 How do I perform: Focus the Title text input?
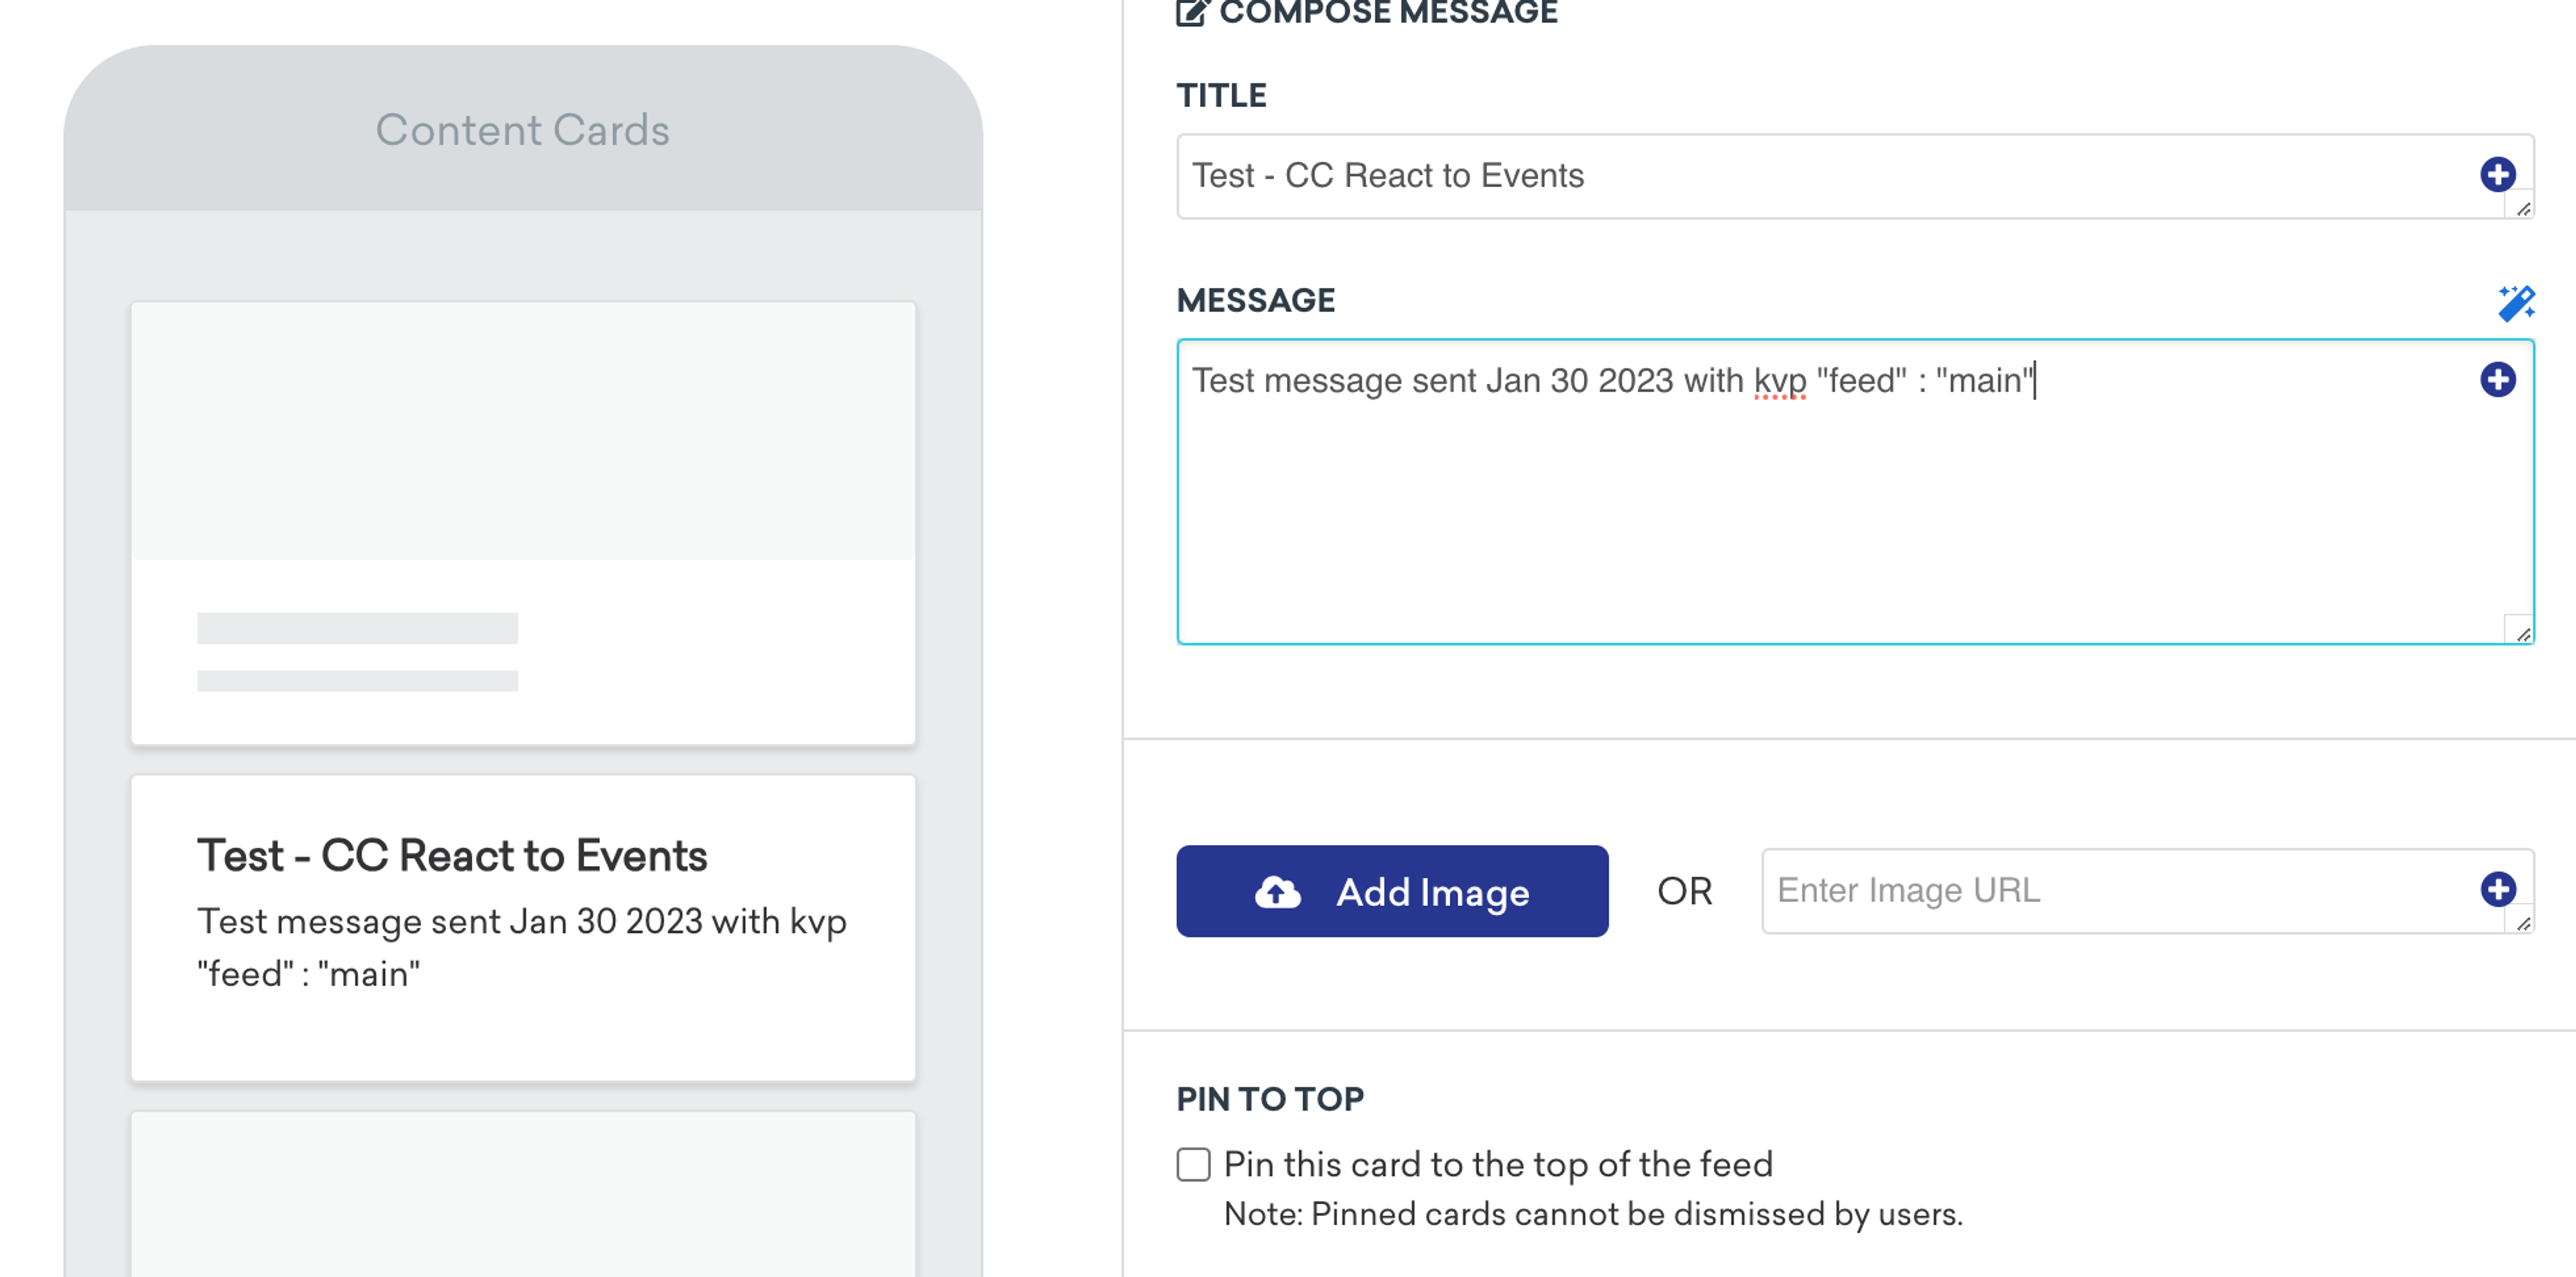[x=1800, y=176]
